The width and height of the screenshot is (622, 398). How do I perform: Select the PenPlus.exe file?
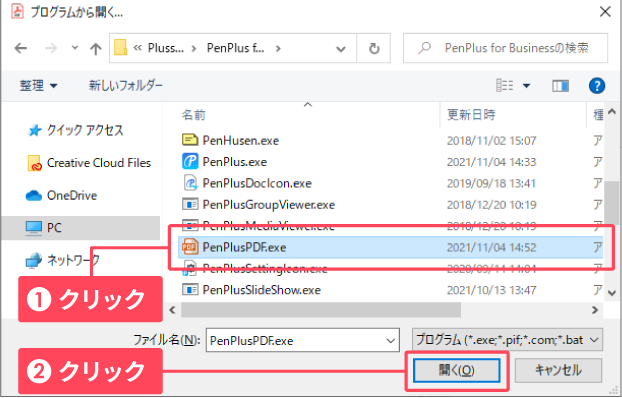234,162
